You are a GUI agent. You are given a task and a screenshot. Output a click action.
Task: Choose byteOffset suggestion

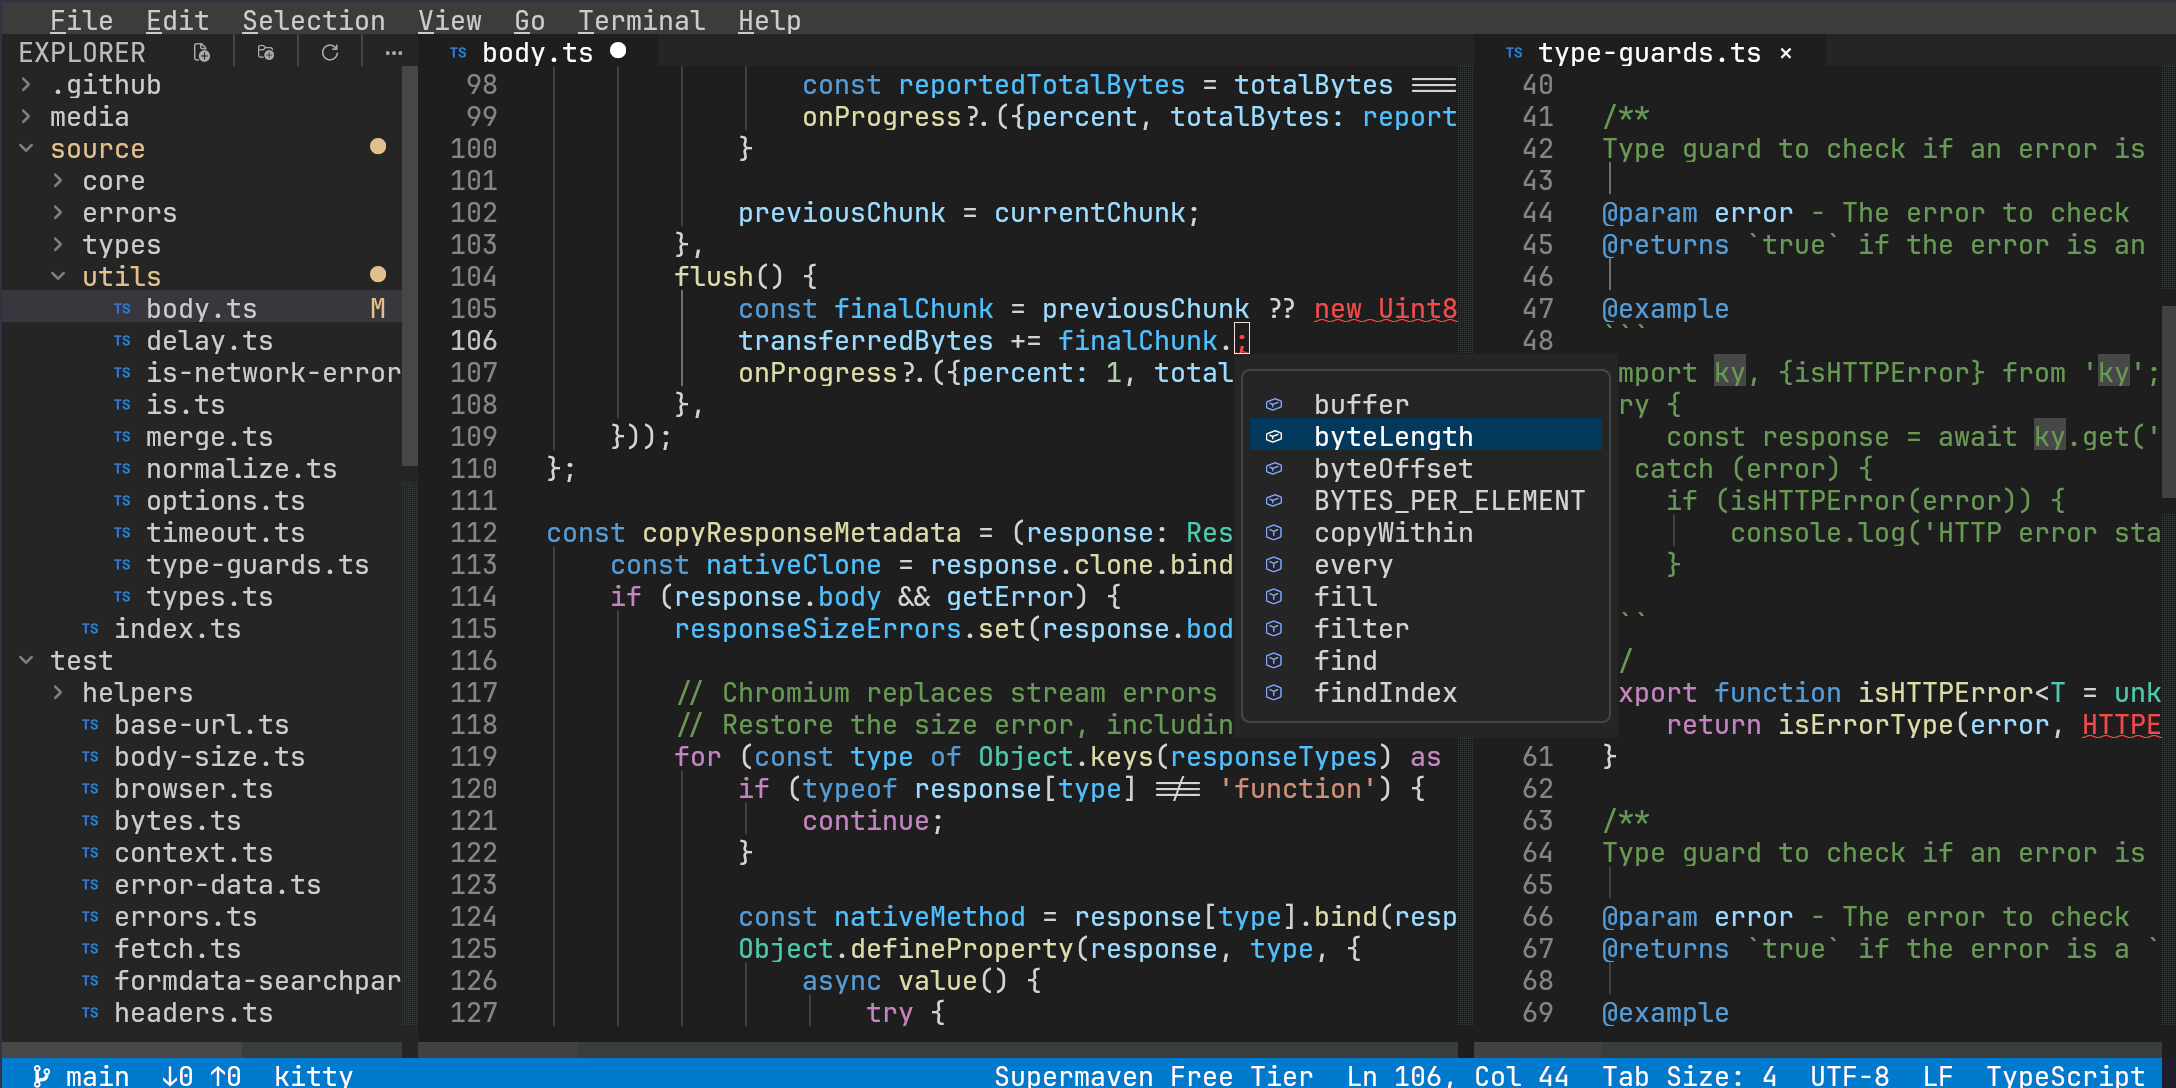(1425, 469)
